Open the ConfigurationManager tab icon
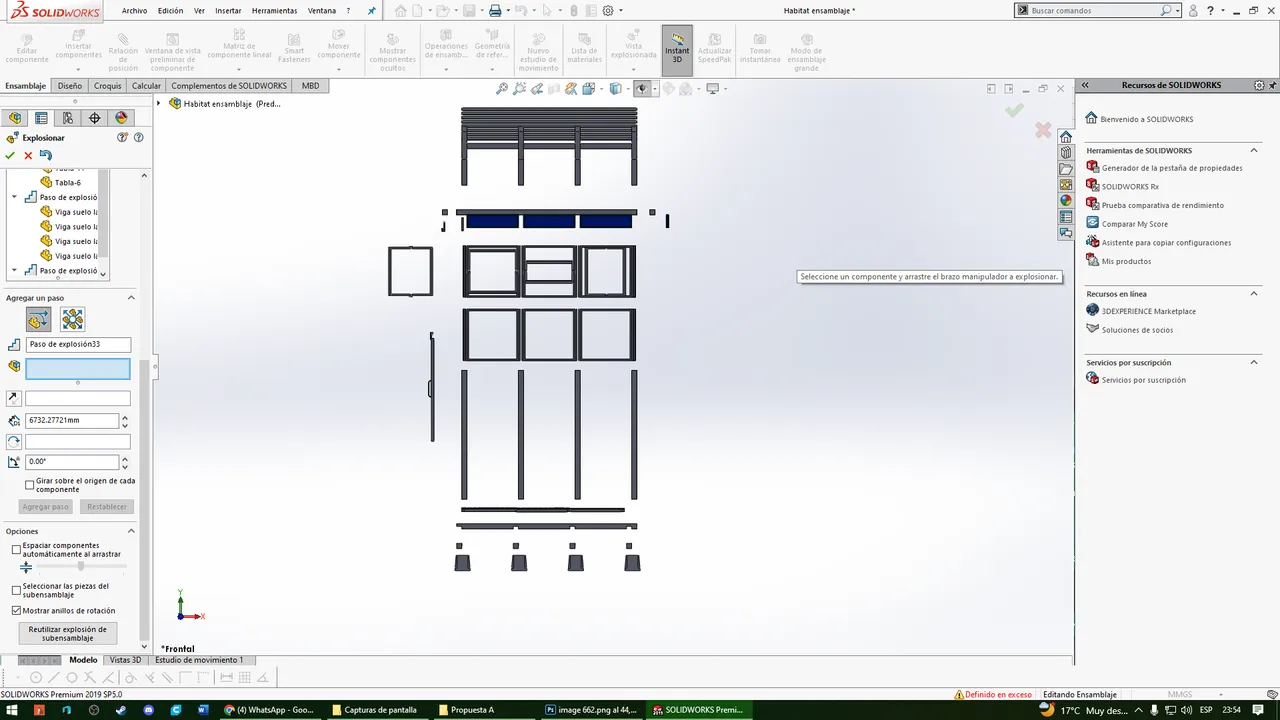1280x720 pixels. click(68, 118)
